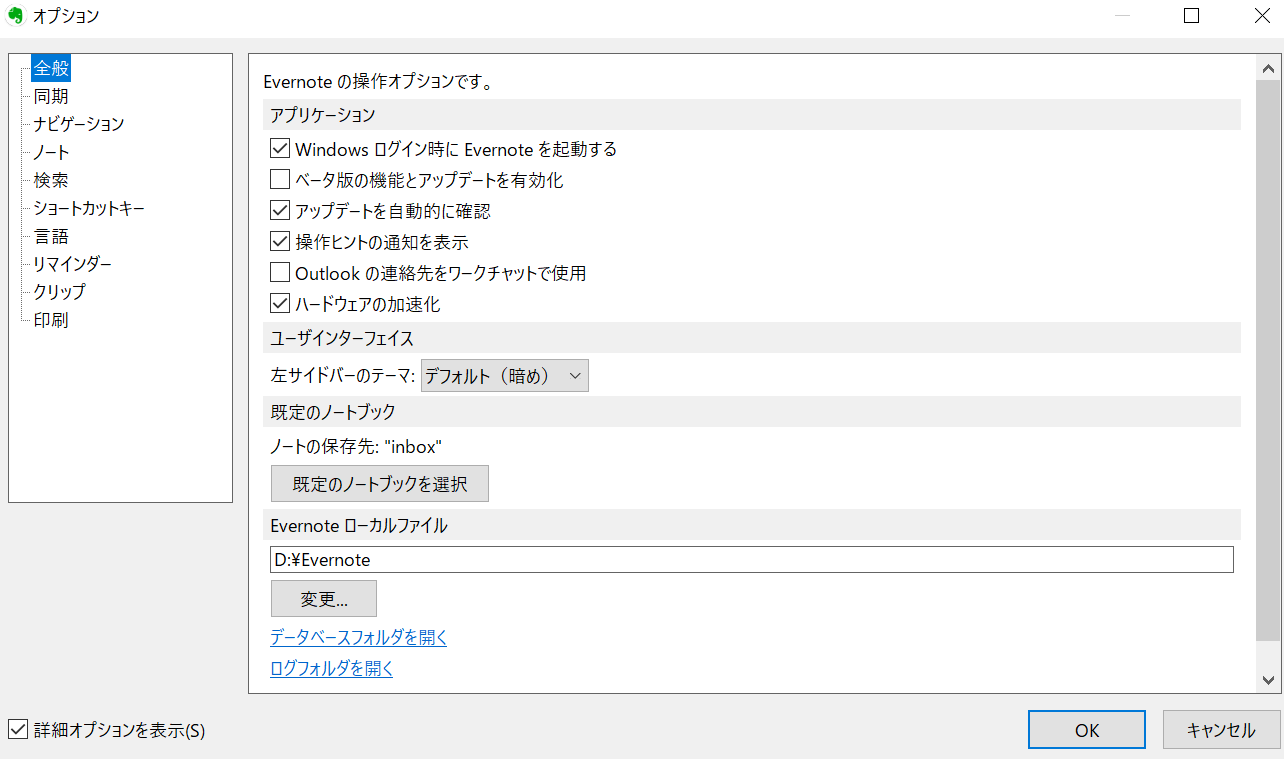Screen dimensions: 1284x759
Task: Check Outlook の連絡先をワークチャットで使用
Action: (280, 273)
